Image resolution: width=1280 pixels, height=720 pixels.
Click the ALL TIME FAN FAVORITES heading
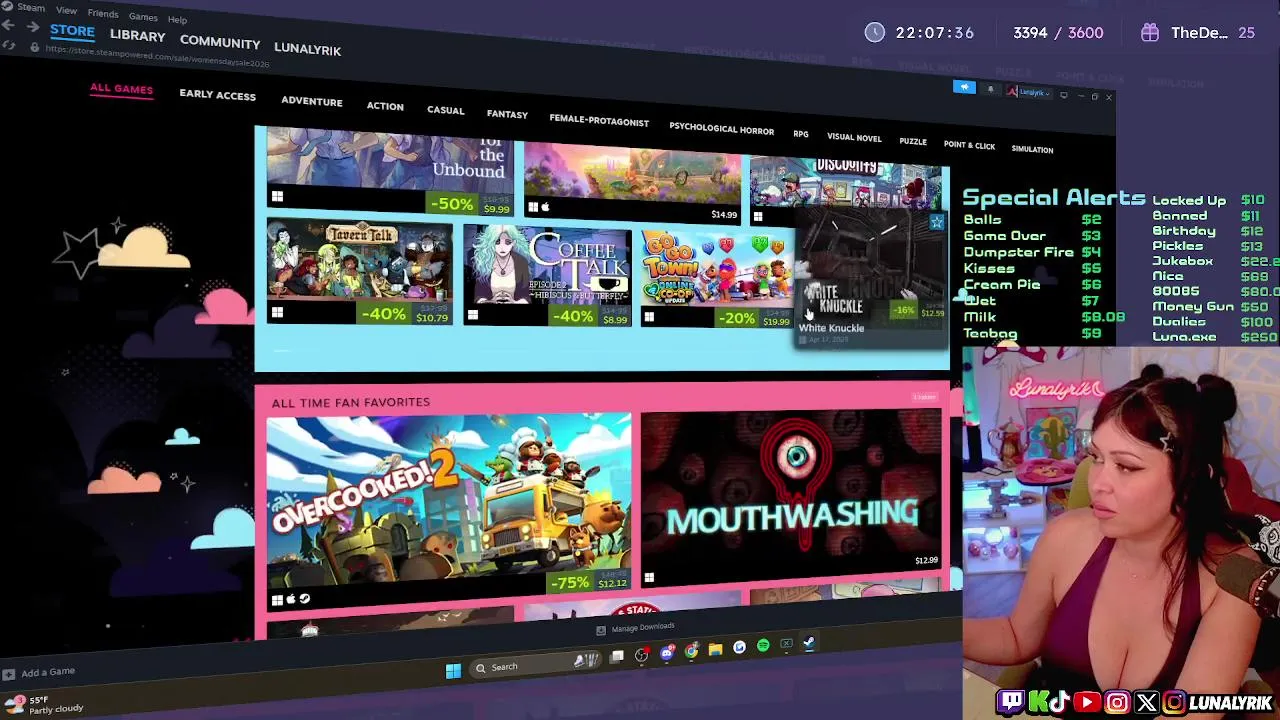coord(350,402)
